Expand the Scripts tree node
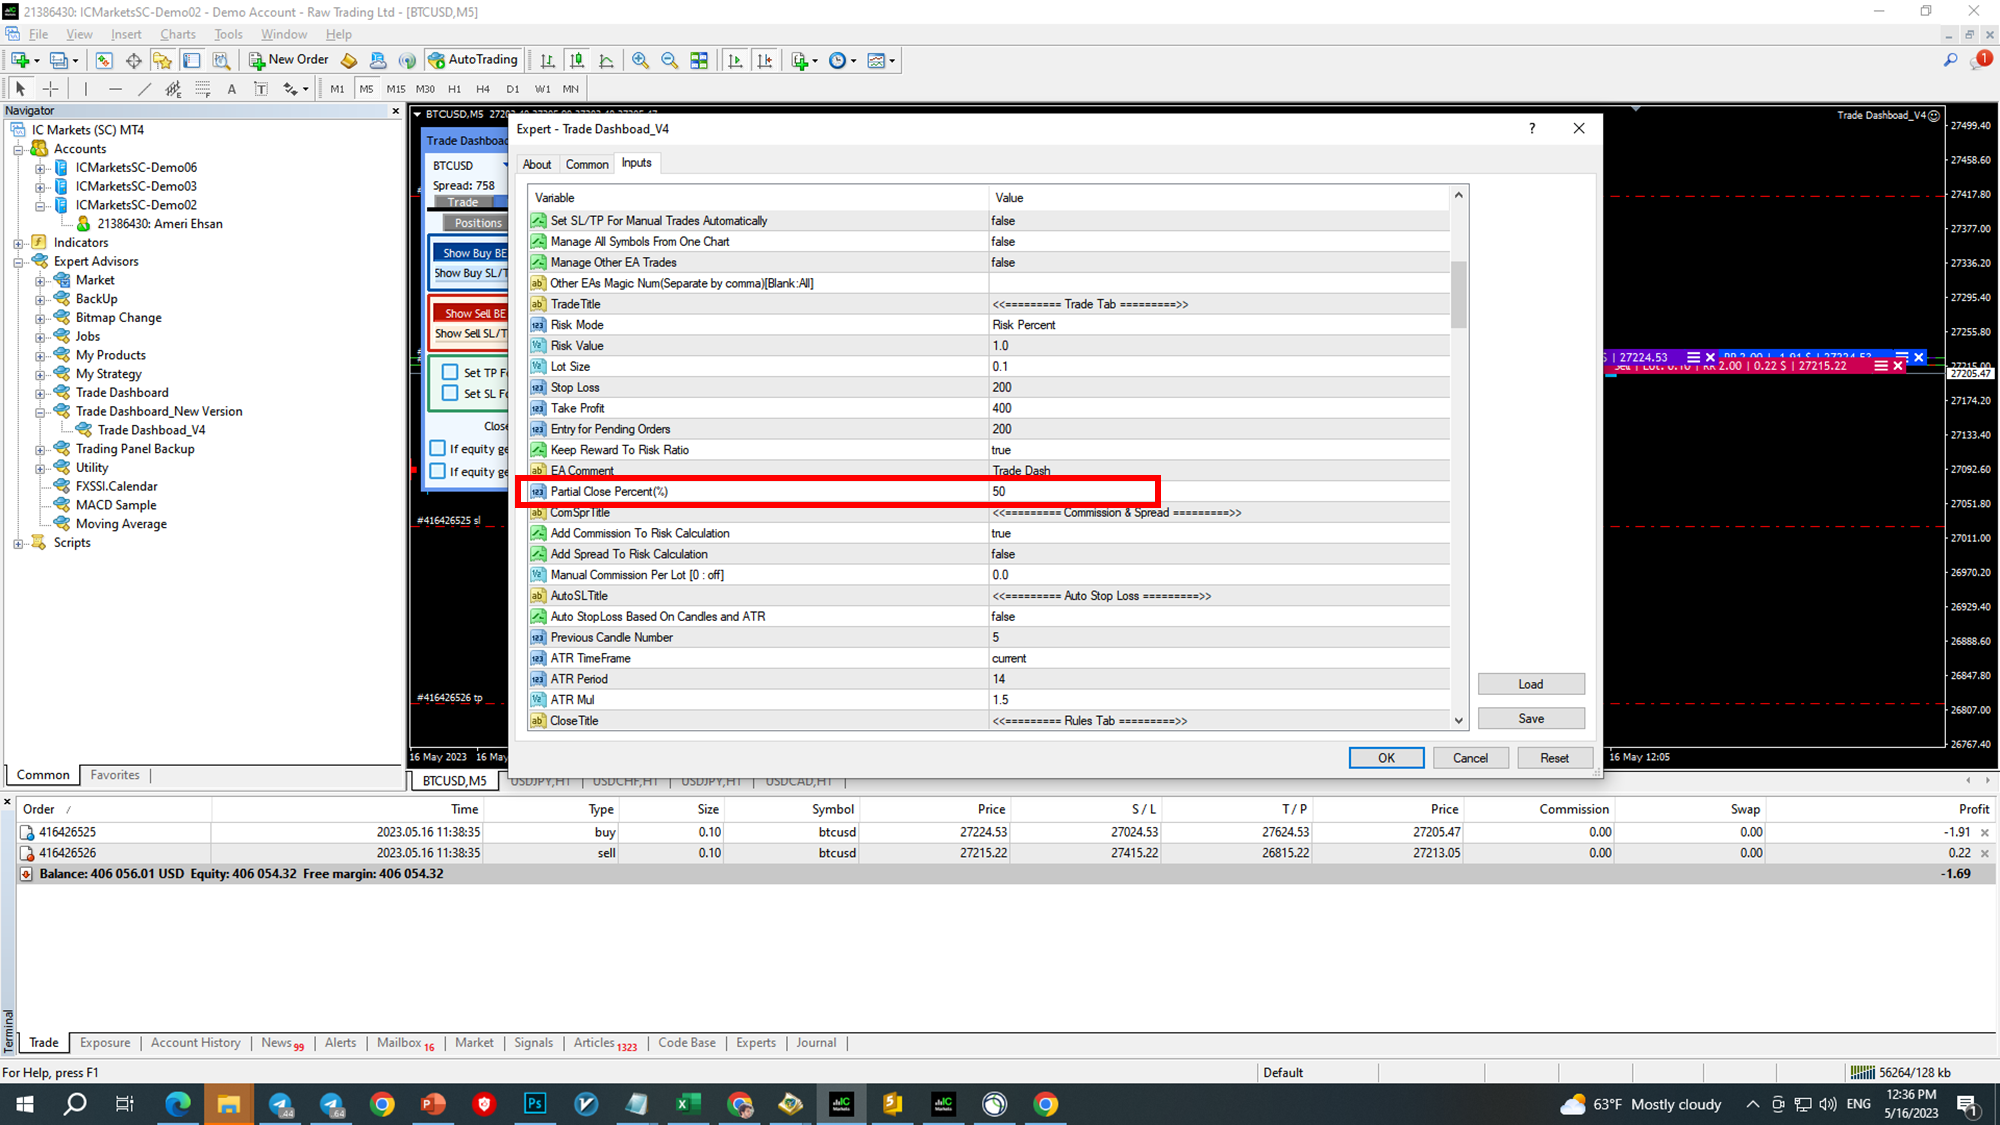 pos(18,543)
